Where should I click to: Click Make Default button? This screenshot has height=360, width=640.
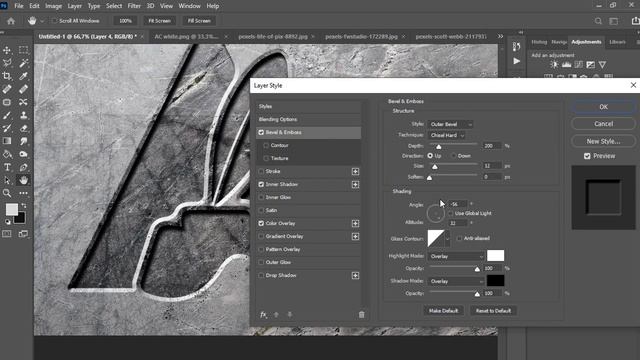[443, 311]
